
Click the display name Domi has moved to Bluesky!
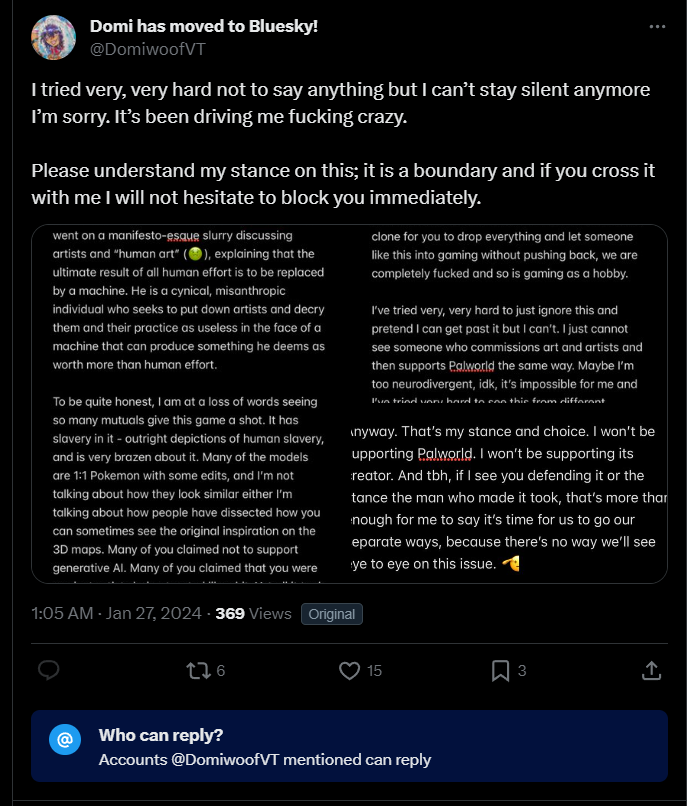(204, 26)
